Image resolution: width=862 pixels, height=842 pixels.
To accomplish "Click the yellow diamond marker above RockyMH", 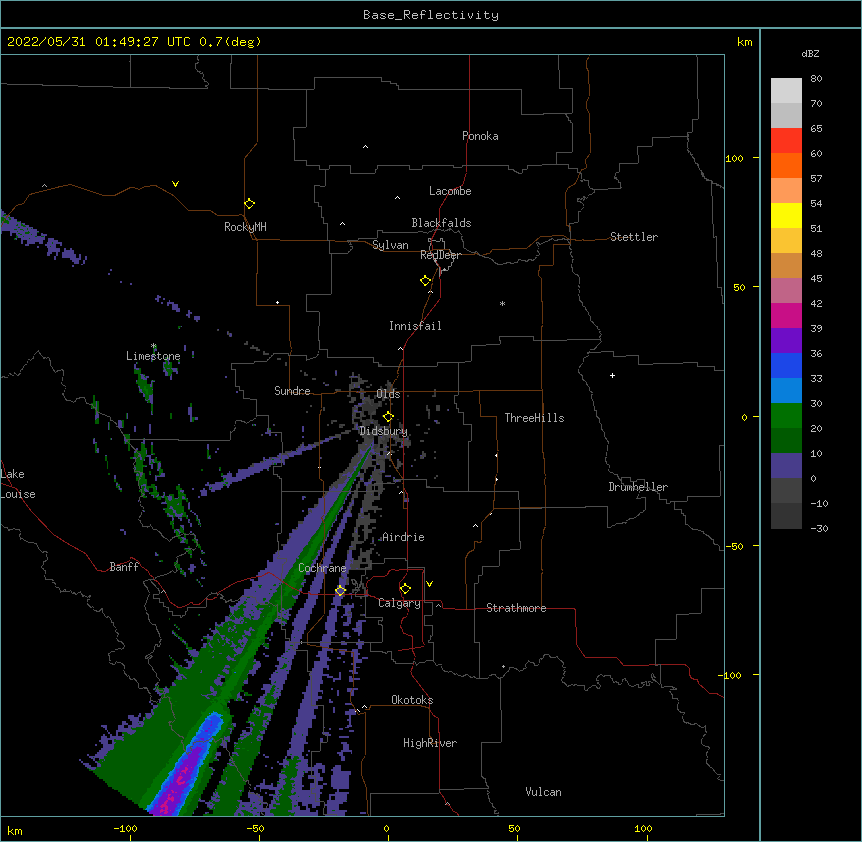I will (x=250, y=204).
